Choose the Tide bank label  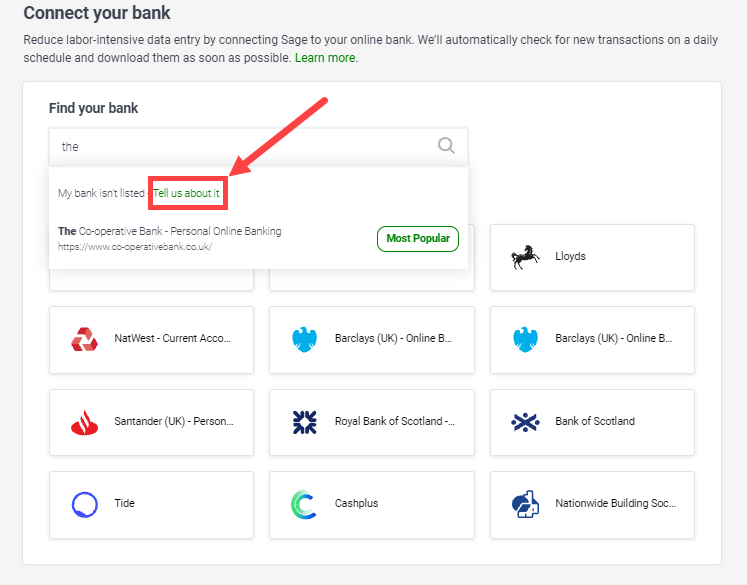(x=125, y=504)
